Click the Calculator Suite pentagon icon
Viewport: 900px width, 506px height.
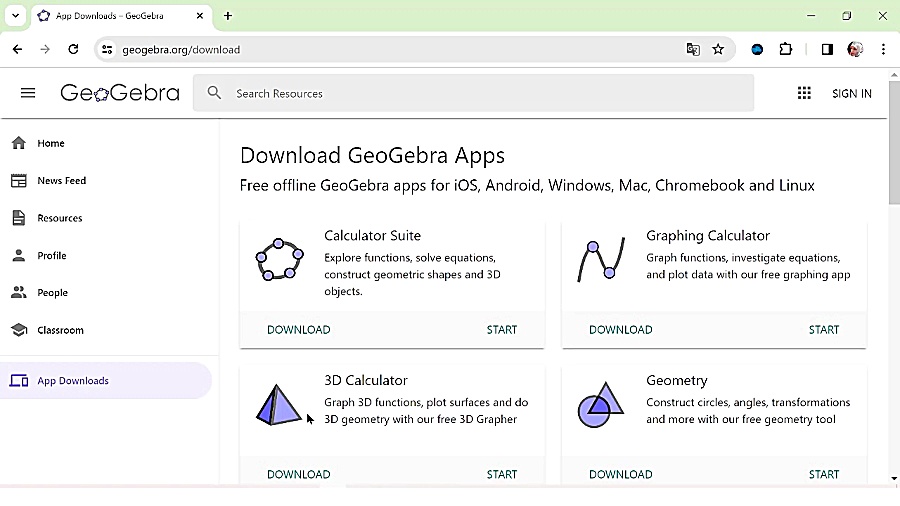click(280, 259)
